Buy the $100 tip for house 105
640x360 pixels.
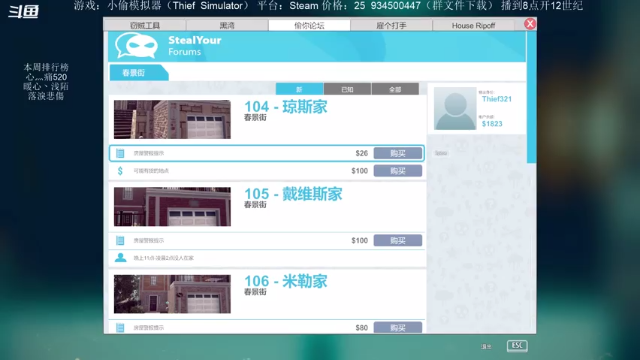click(x=398, y=240)
